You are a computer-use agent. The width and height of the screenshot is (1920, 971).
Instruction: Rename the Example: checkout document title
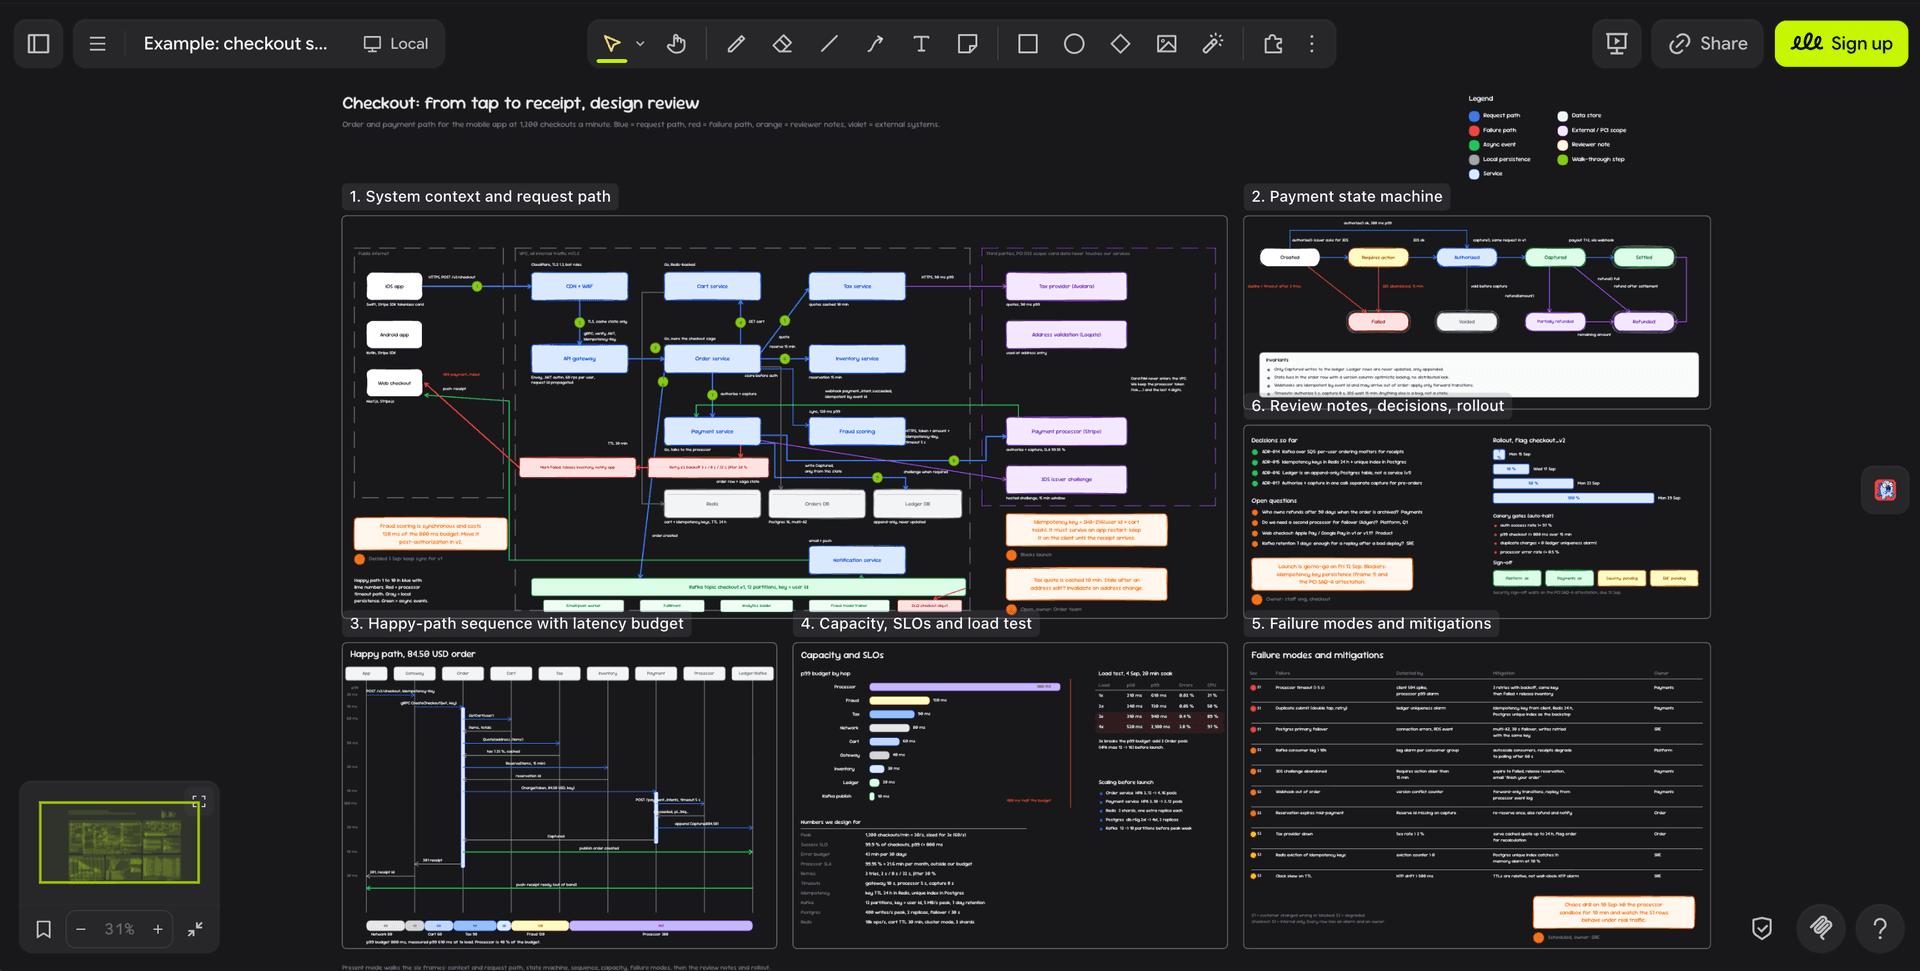pos(235,44)
